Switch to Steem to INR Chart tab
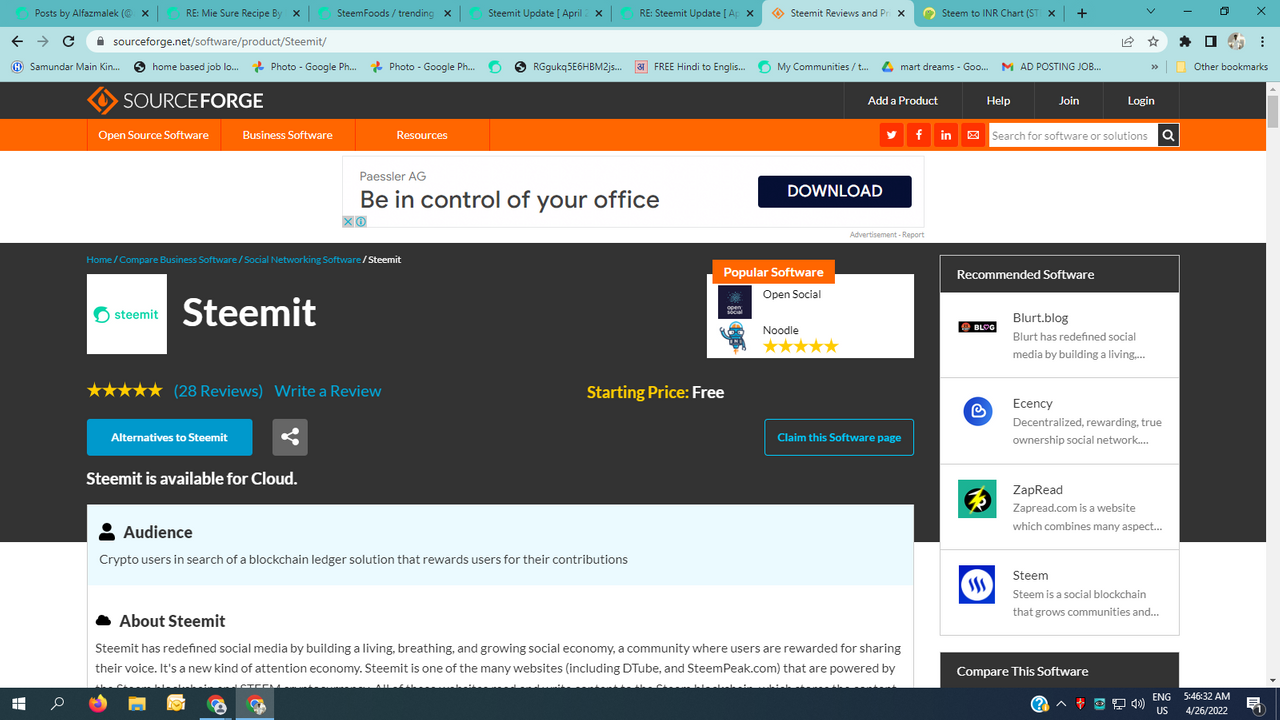This screenshot has width=1280, height=720. [987, 14]
